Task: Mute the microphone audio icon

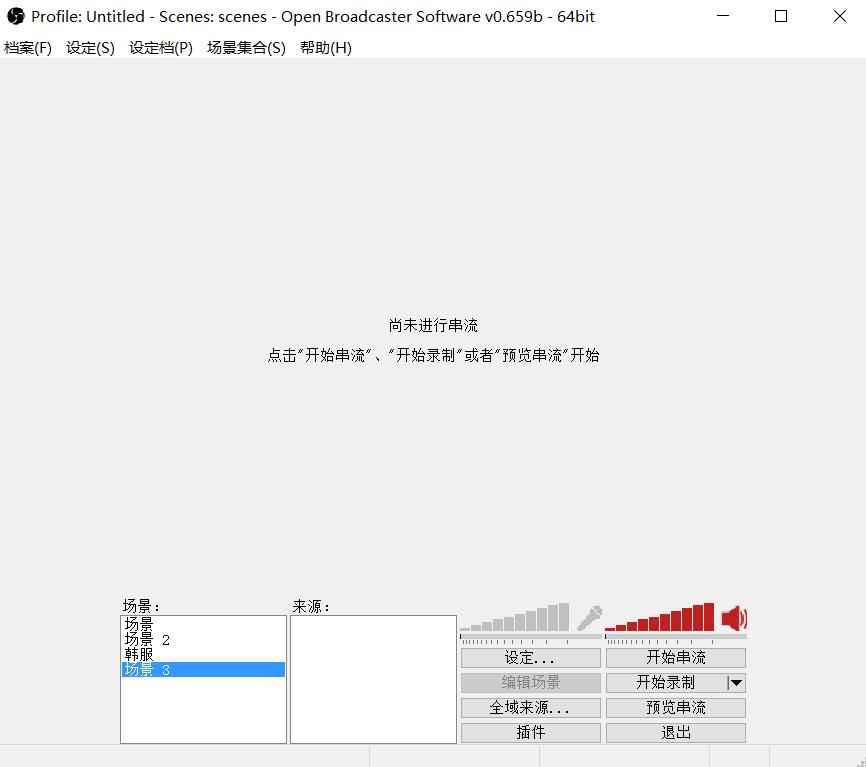Action: tap(591, 618)
